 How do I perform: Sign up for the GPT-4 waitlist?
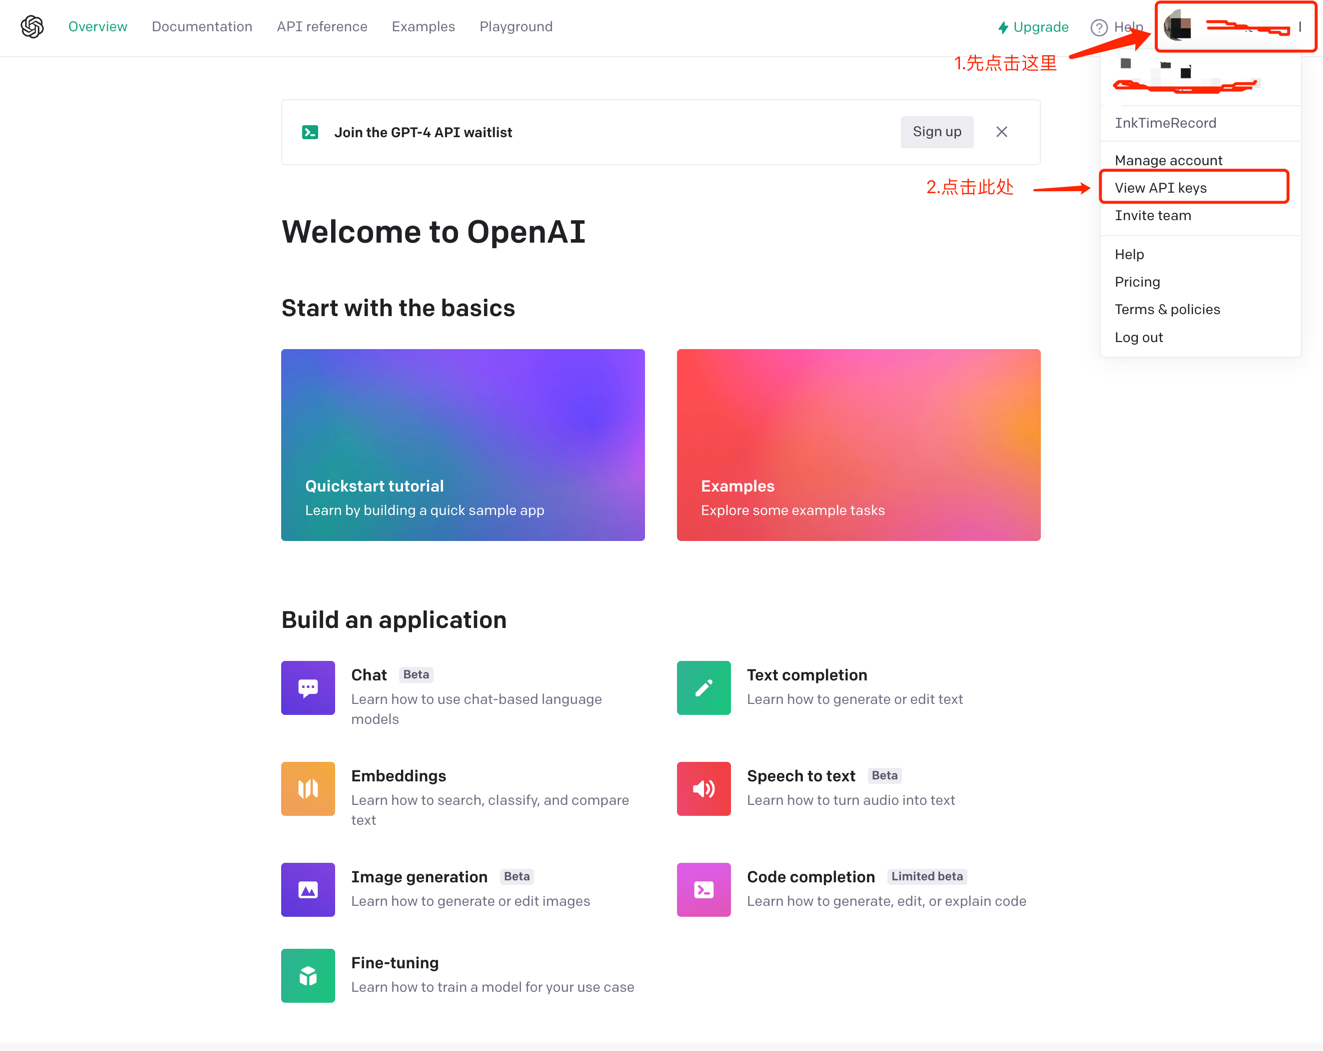[x=937, y=132]
